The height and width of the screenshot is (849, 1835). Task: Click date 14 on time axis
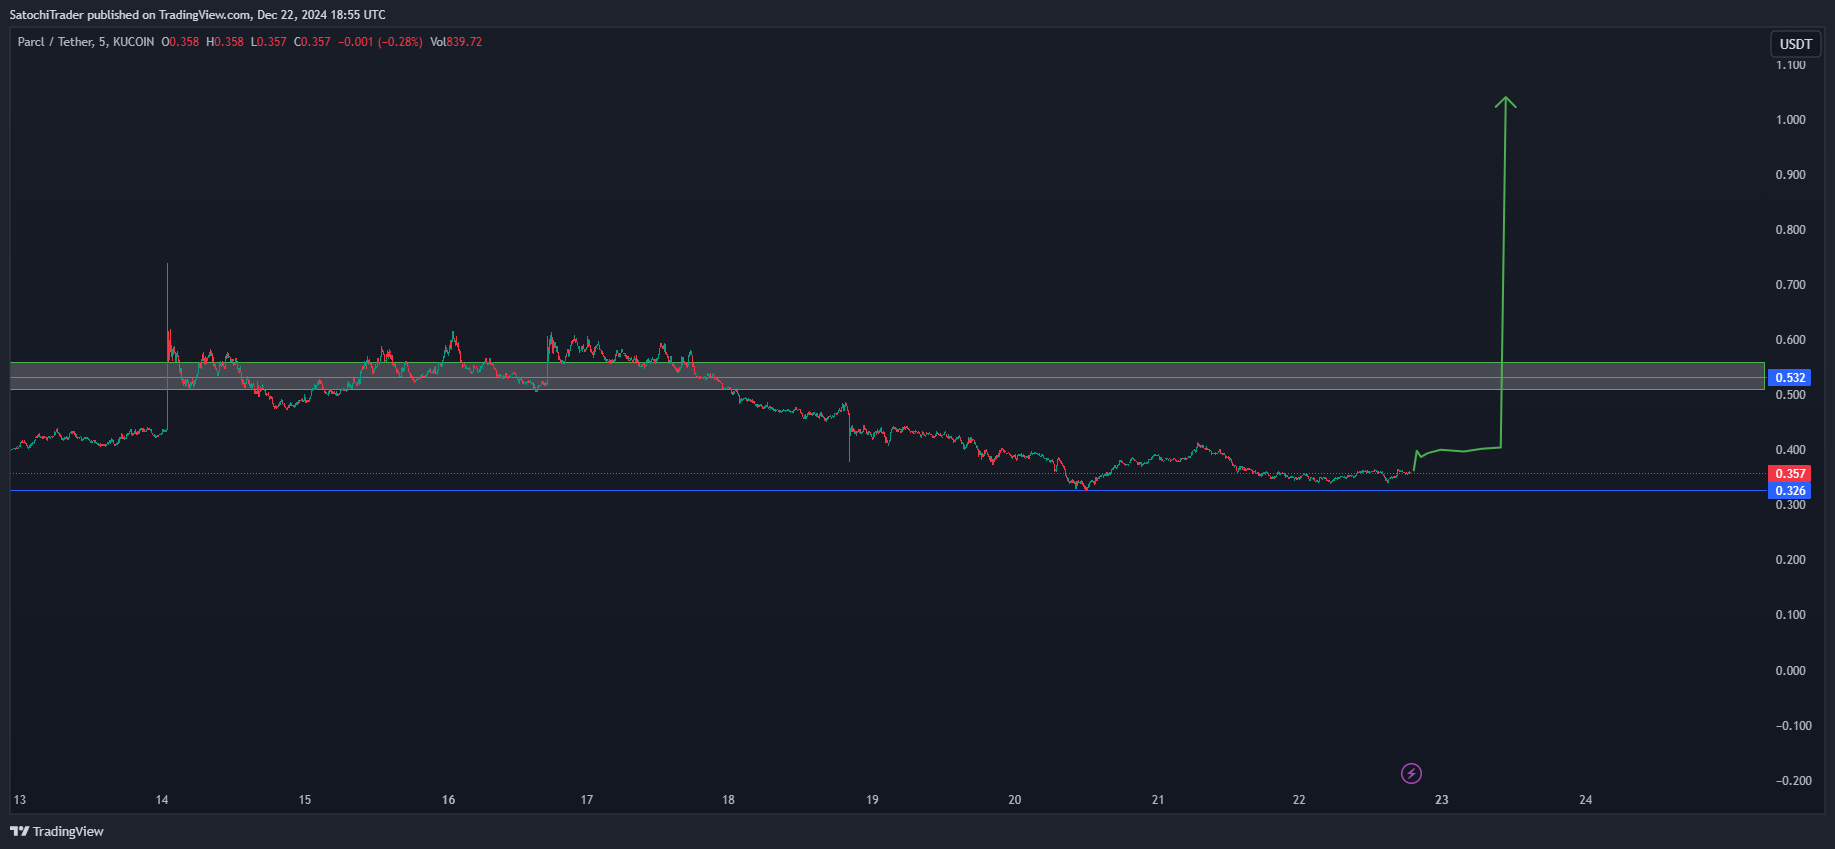(162, 800)
